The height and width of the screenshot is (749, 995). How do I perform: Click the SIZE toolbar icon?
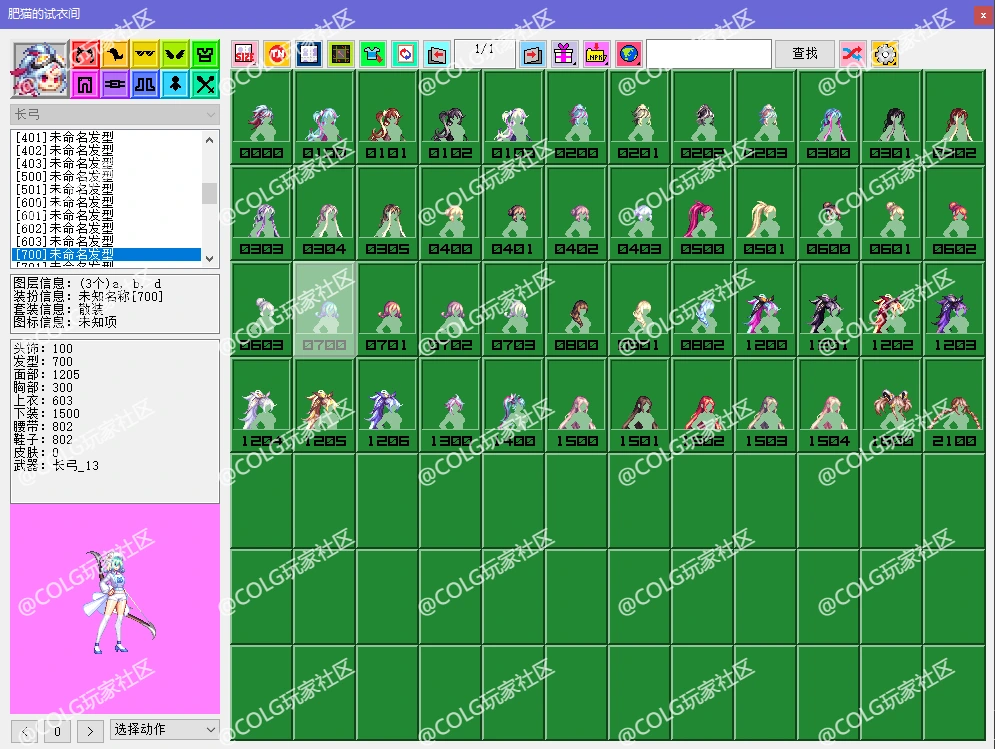coord(245,54)
